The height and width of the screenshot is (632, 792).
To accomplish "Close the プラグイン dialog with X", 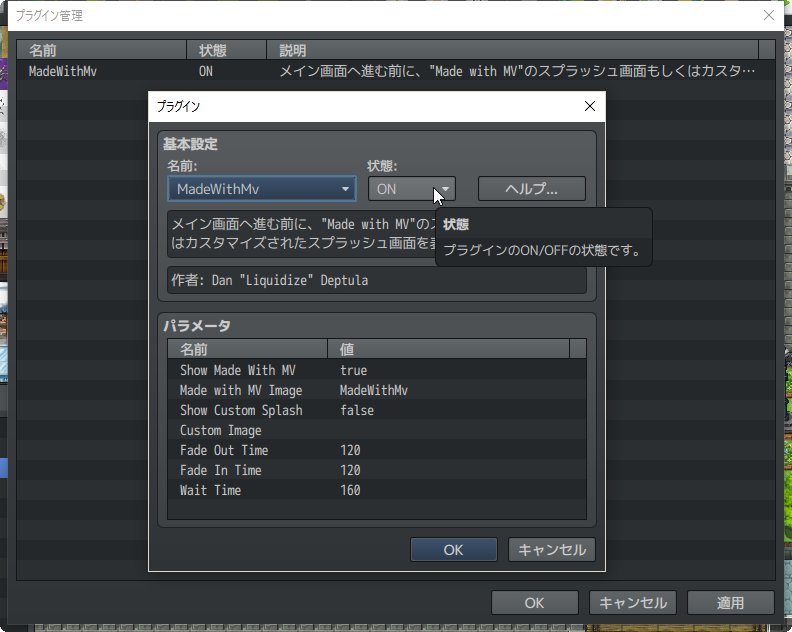I will point(589,106).
